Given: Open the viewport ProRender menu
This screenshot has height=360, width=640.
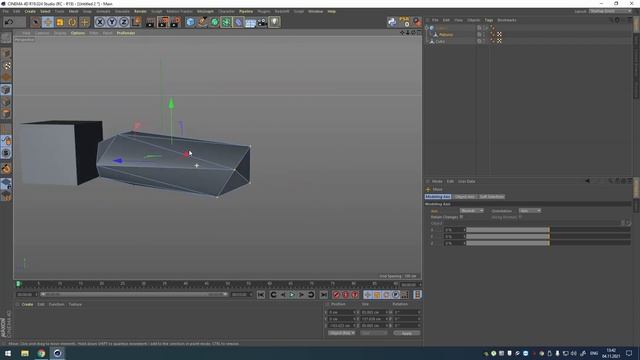Looking at the screenshot, I should 126,33.
